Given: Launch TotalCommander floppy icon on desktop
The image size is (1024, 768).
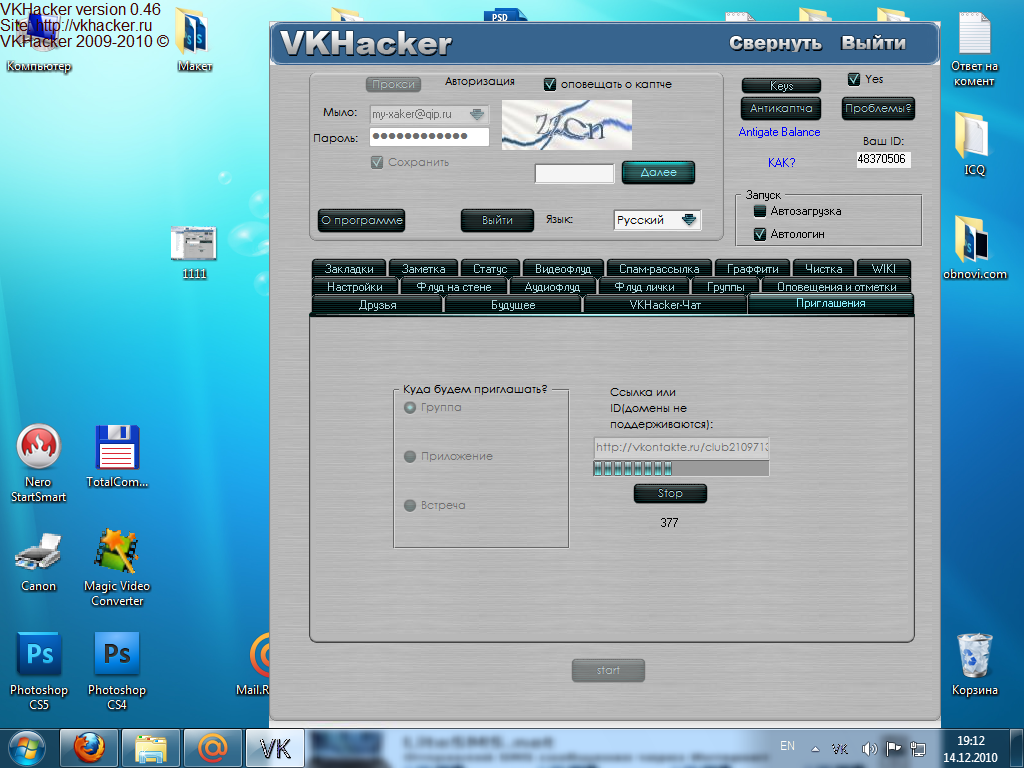Looking at the screenshot, I should pos(117,456).
